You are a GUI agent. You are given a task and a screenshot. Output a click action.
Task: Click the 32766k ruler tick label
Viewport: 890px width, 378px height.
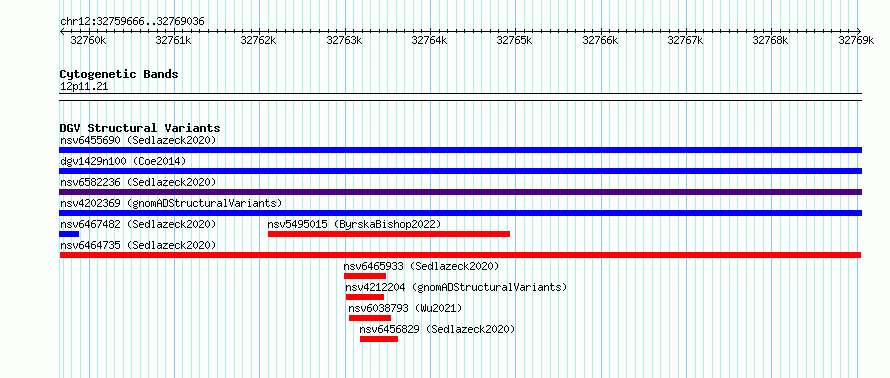[600, 40]
